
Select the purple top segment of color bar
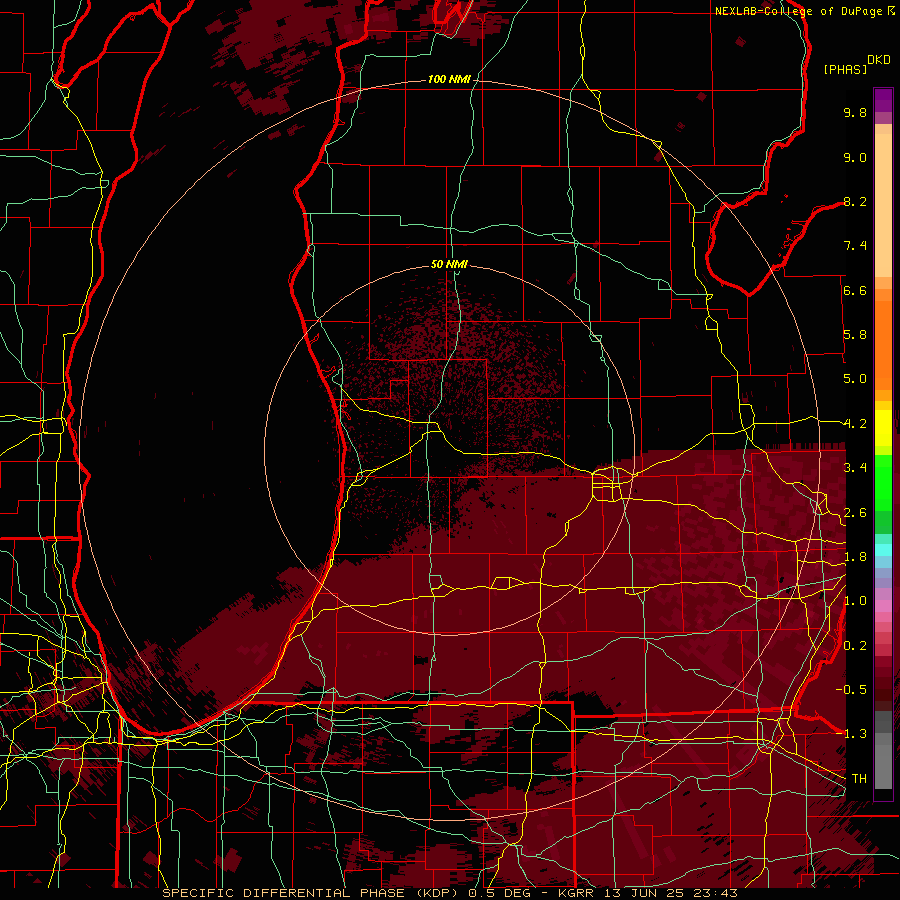[x=883, y=100]
